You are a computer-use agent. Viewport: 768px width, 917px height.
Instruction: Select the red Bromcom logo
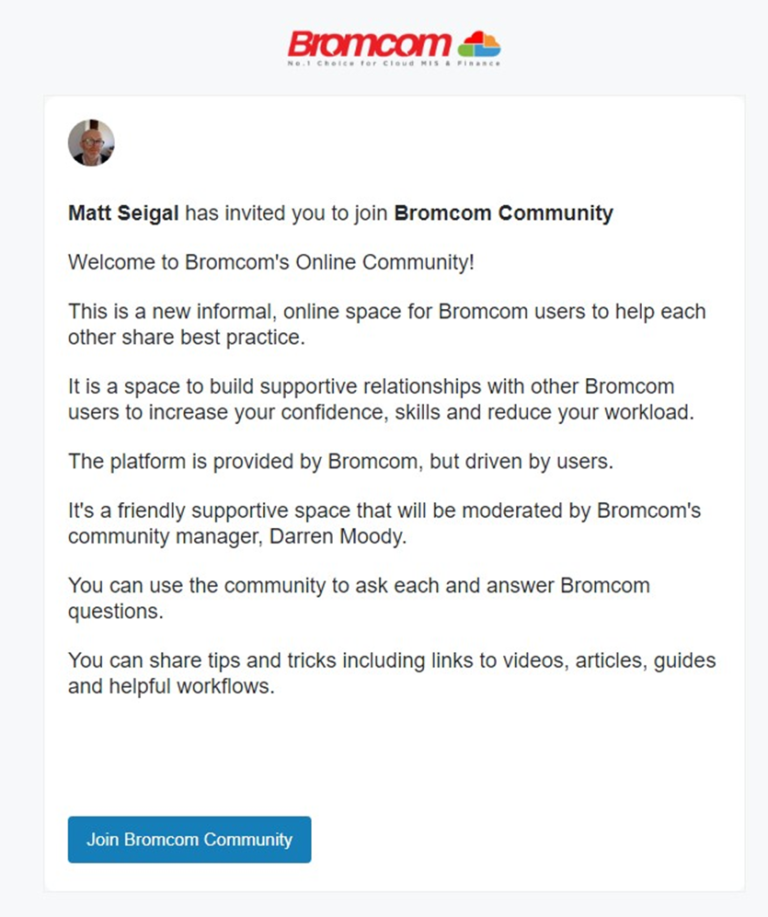click(x=370, y=42)
